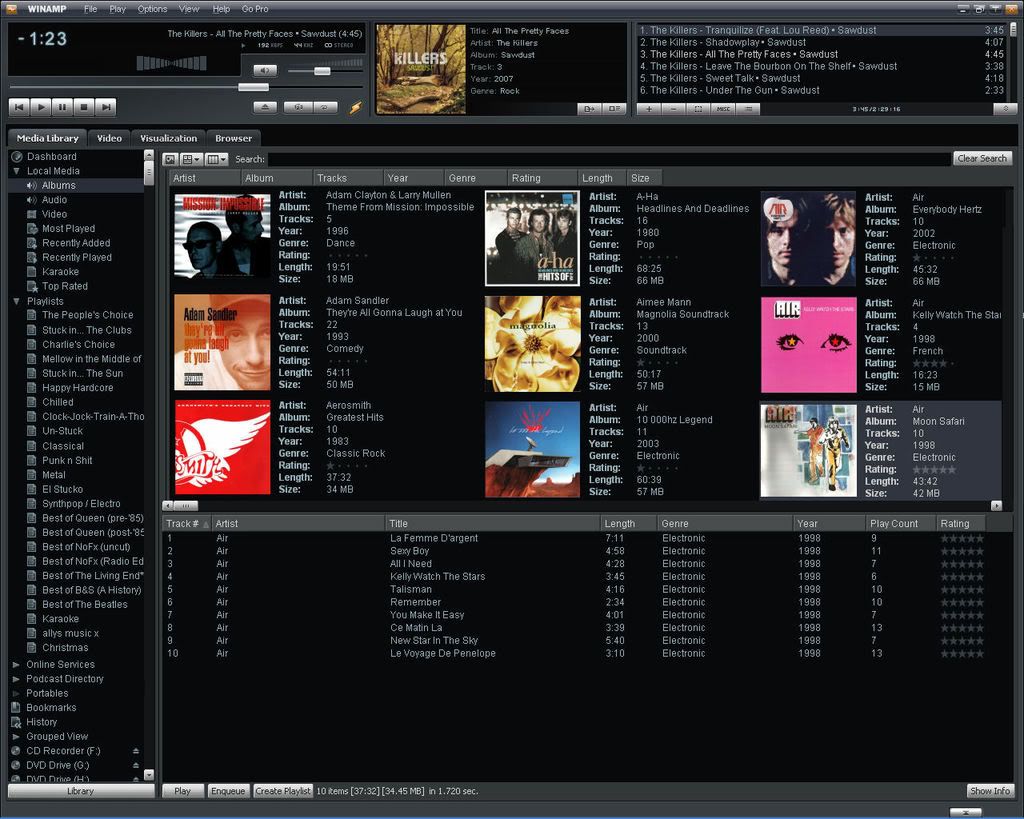The height and width of the screenshot is (819, 1024).
Task: Stop playback with the Stop button
Action: [x=84, y=107]
